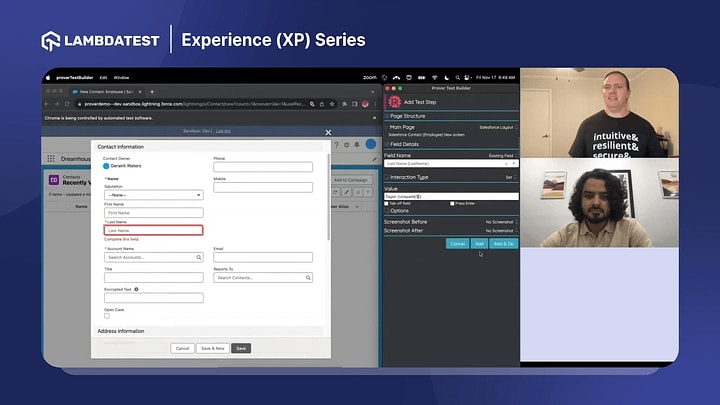The image size is (720, 405).
Task: Click the Search Accounts lookup field
Action: tap(154, 257)
